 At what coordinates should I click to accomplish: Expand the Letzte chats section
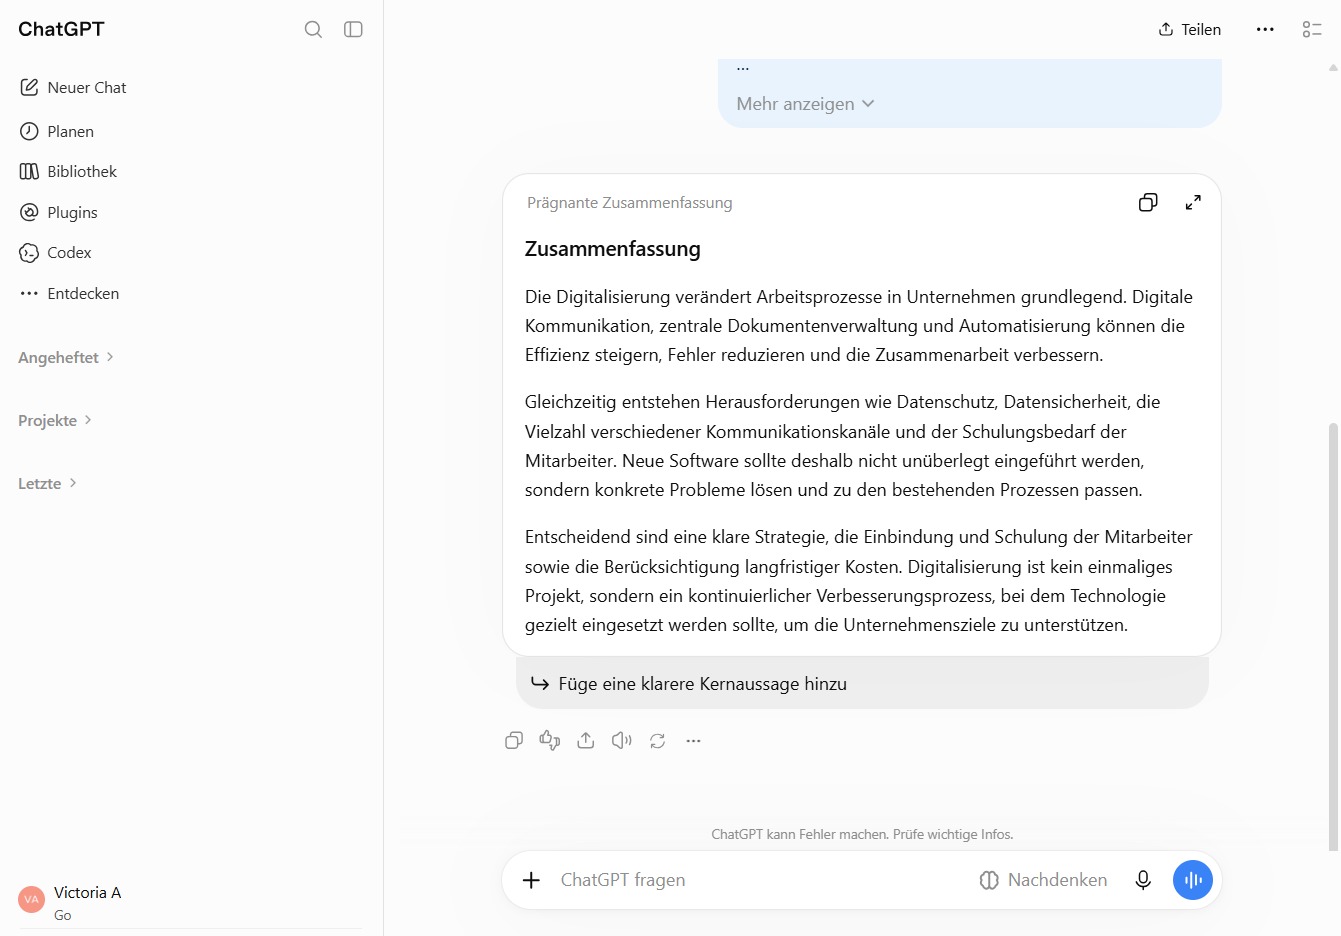click(47, 483)
